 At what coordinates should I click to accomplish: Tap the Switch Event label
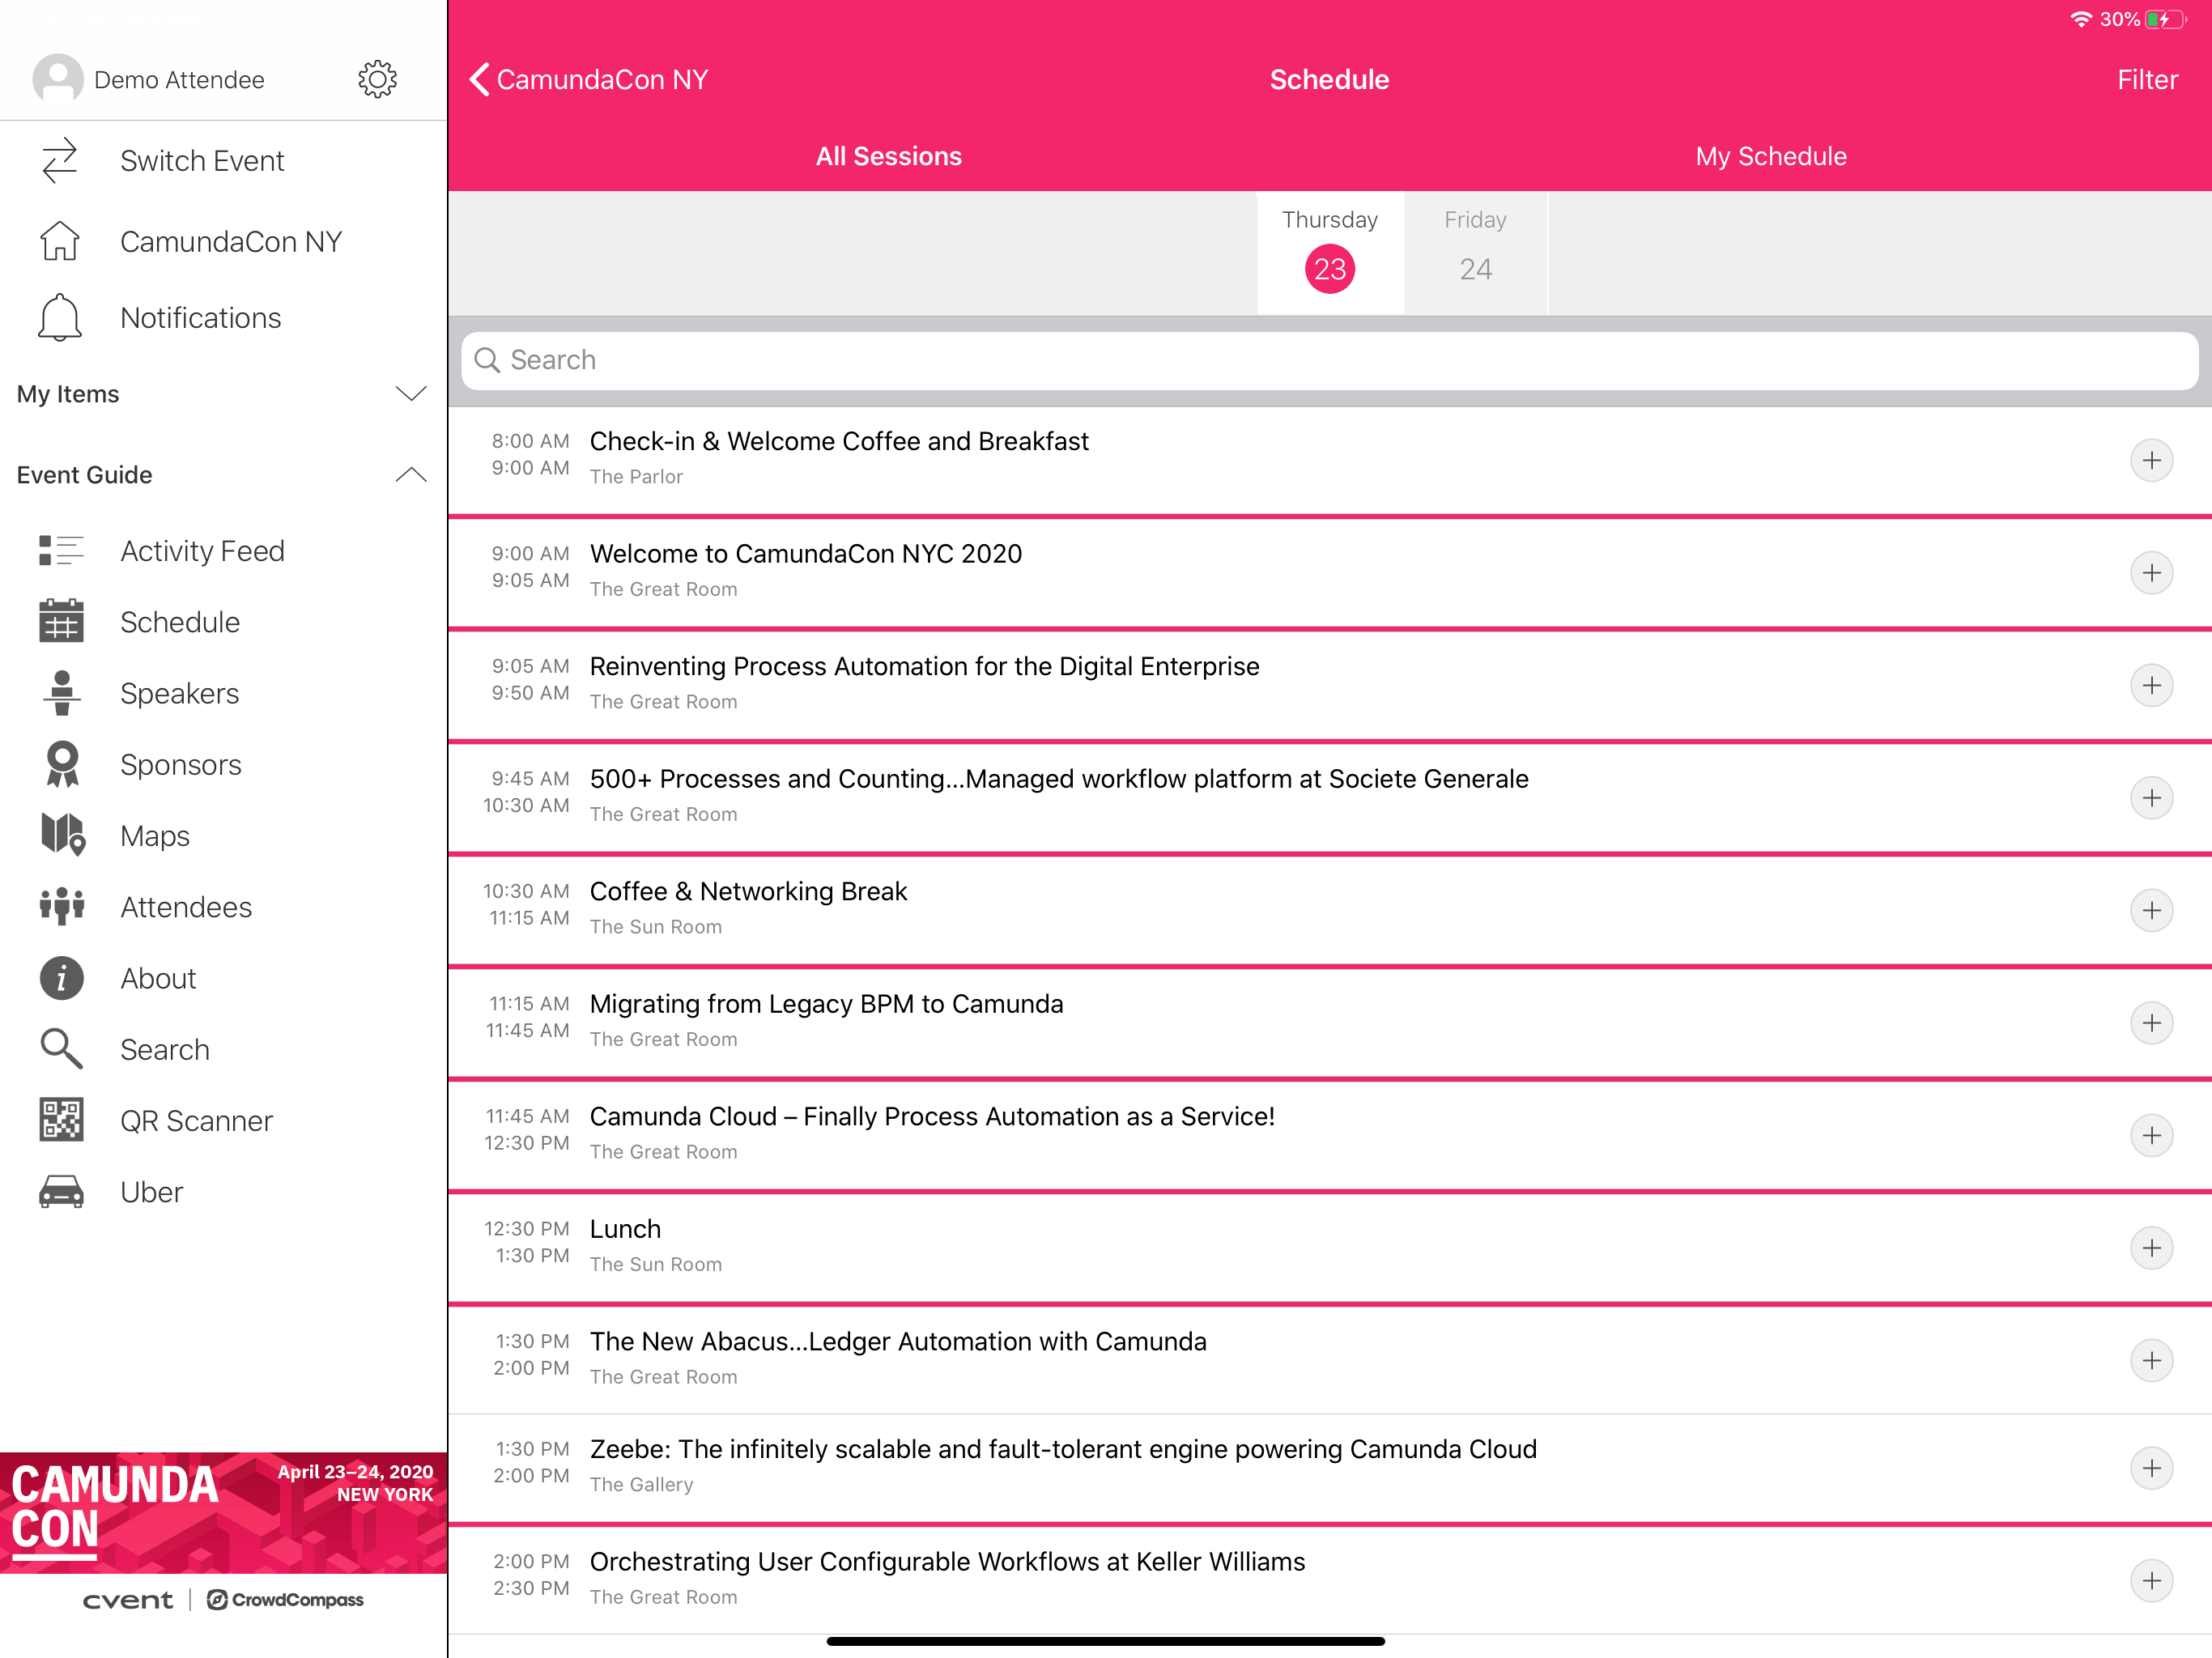202,161
